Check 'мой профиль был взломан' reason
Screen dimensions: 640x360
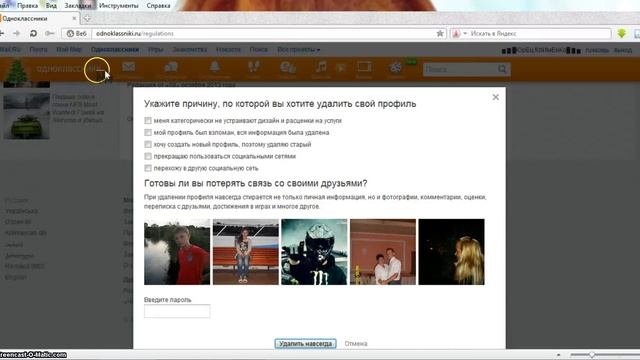point(148,133)
